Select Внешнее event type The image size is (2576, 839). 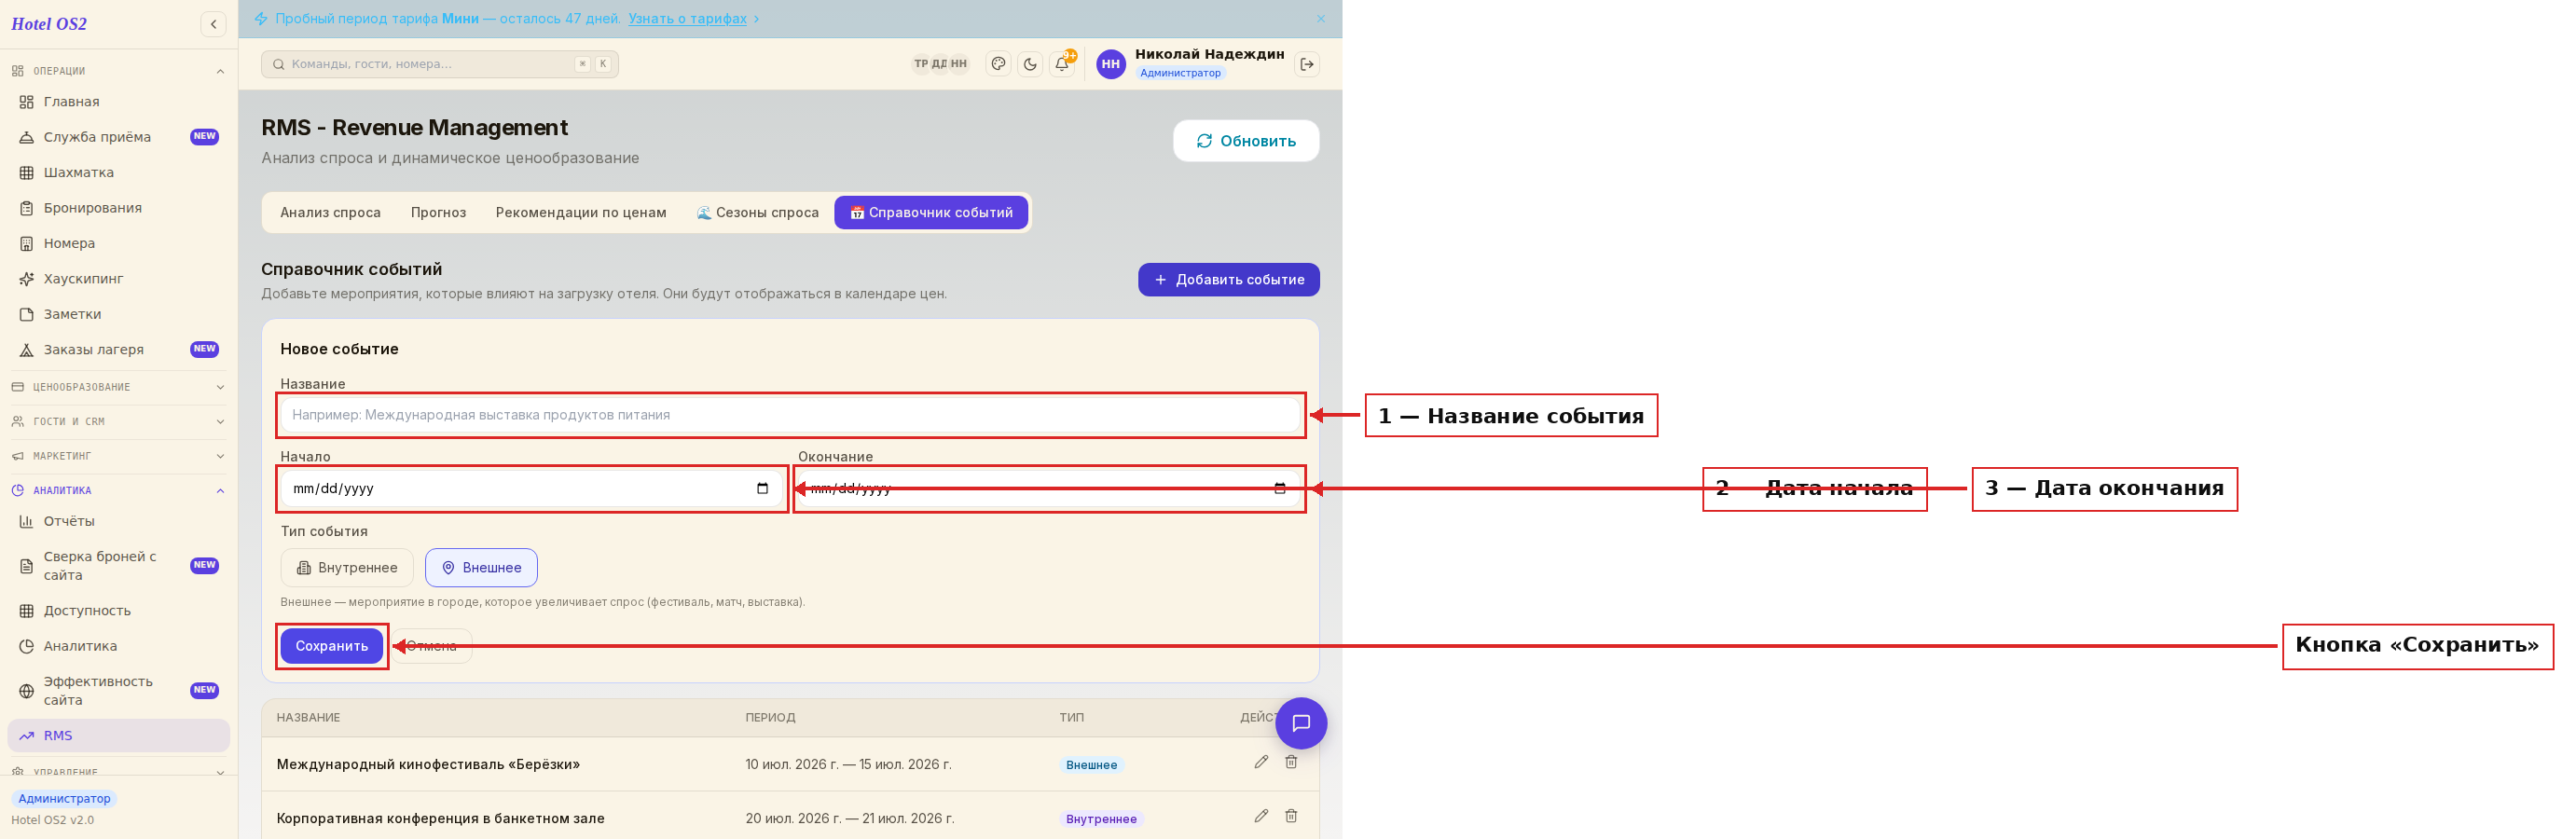(x=481, y=568)
